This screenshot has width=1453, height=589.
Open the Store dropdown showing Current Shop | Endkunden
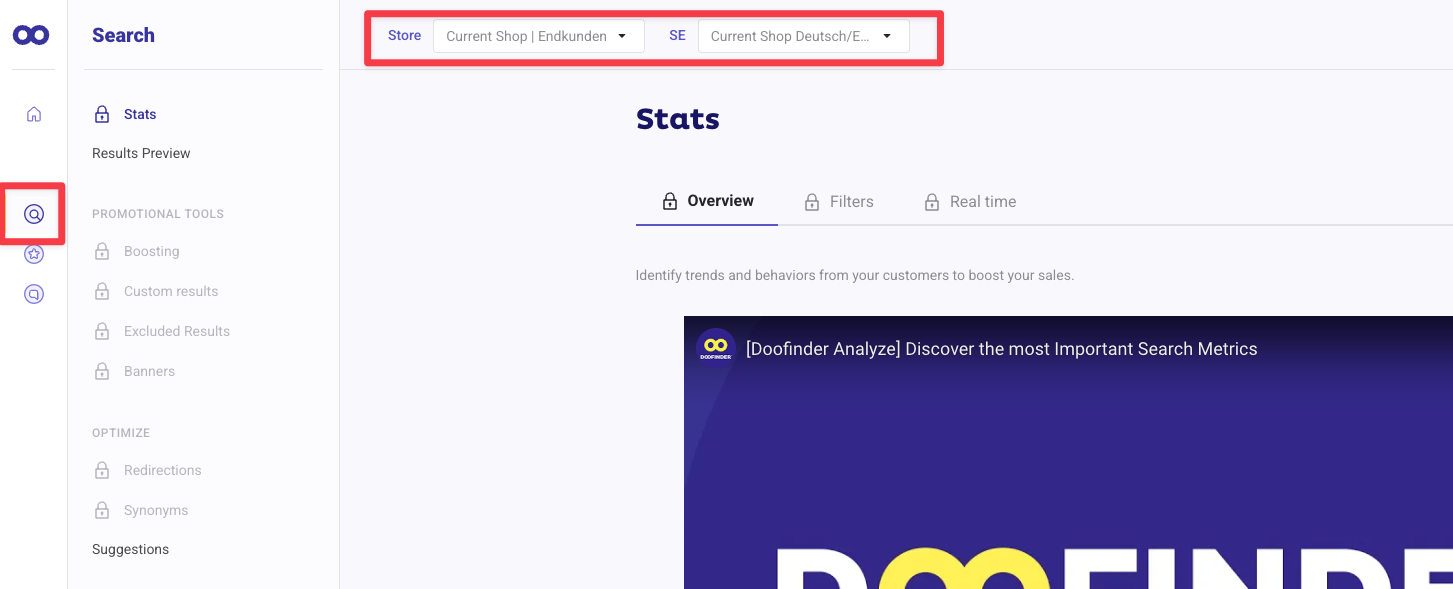click(538, 36)
